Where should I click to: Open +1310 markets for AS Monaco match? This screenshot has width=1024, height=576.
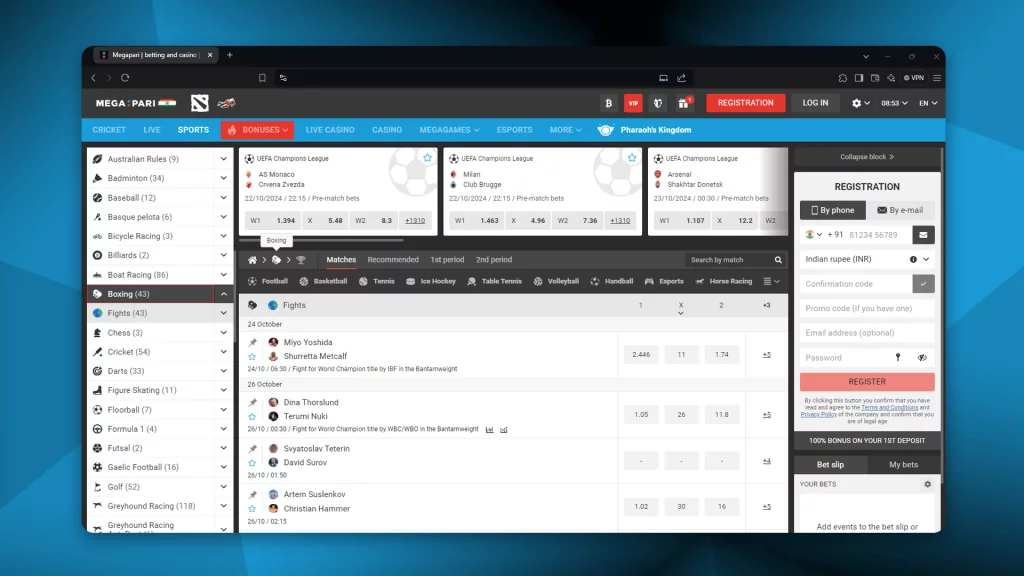(415, 221)
